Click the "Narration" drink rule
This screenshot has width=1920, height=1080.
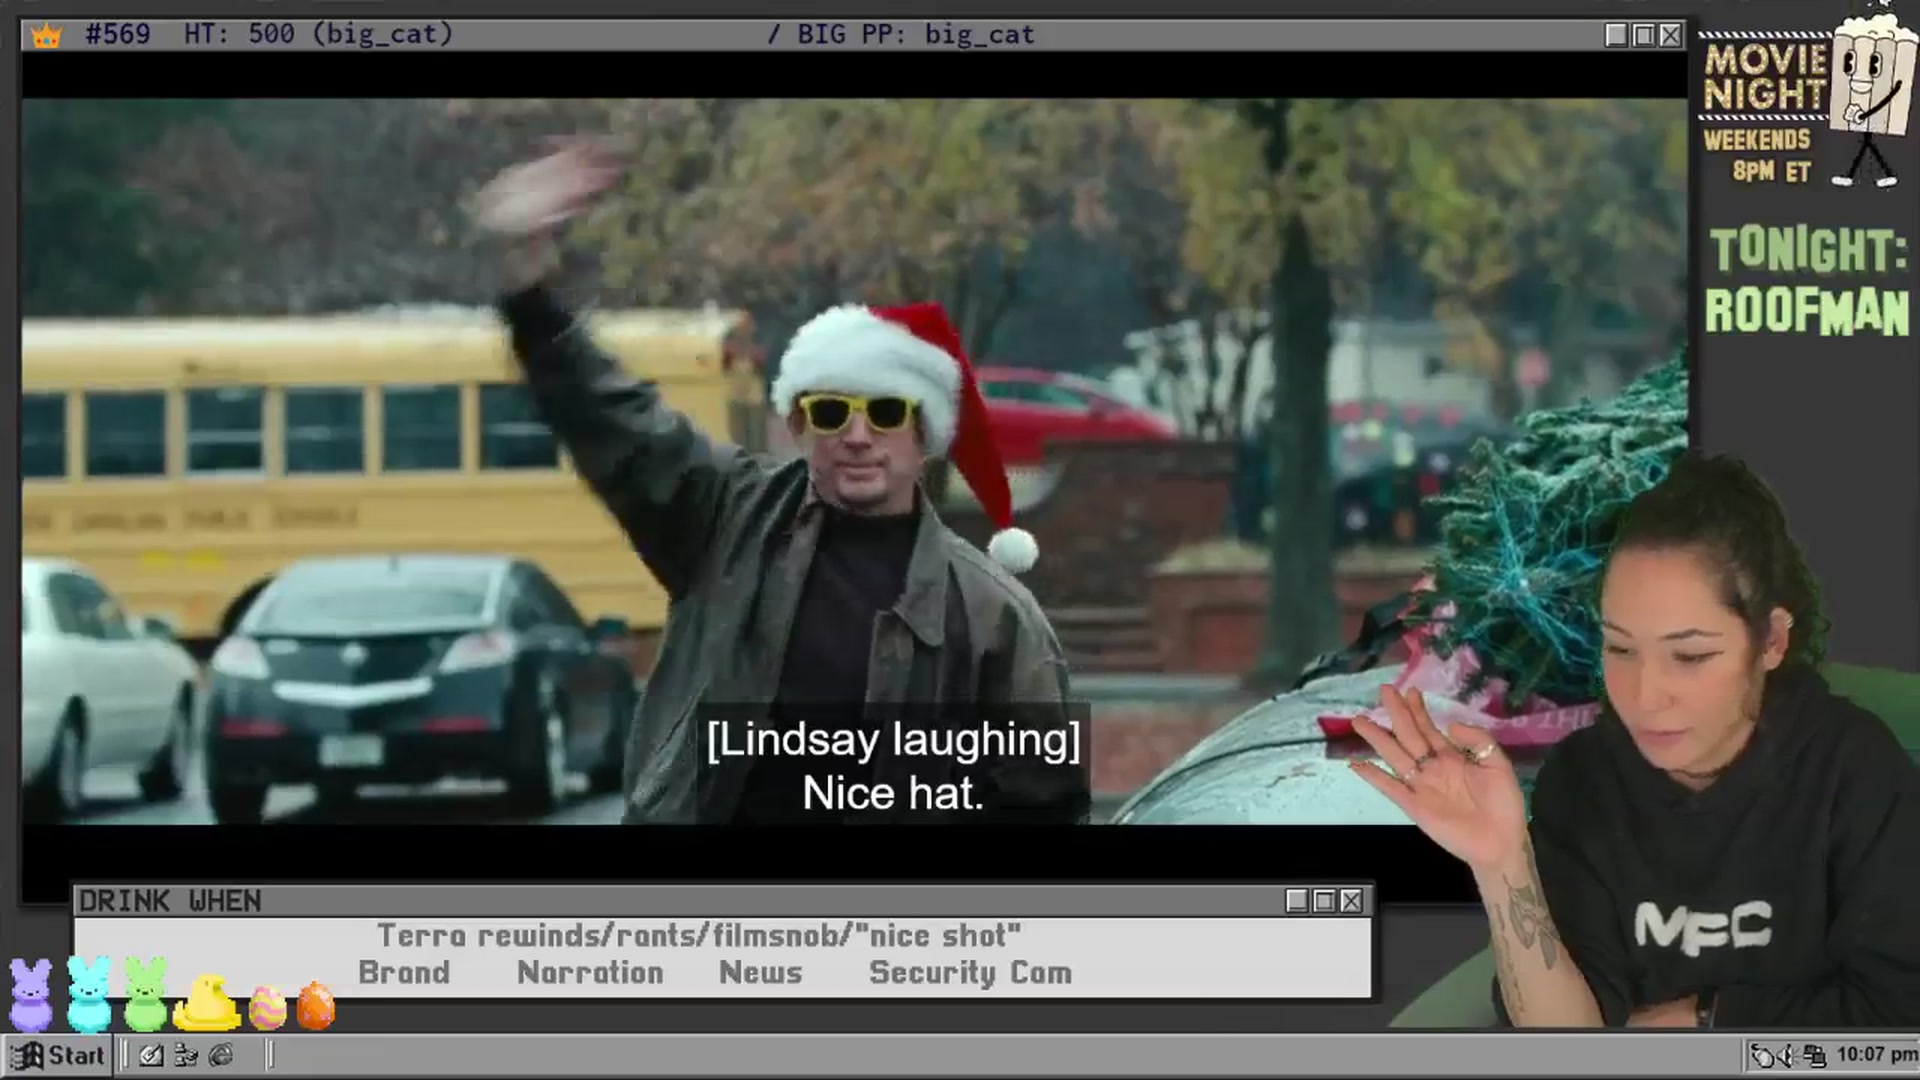(x=590, y=972)
